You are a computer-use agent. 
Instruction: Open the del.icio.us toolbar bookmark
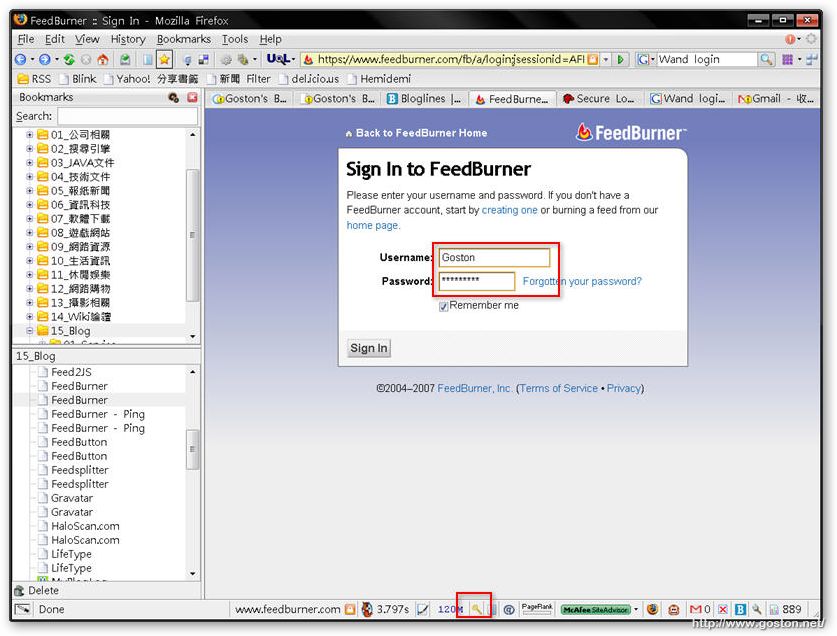(309, 79)
